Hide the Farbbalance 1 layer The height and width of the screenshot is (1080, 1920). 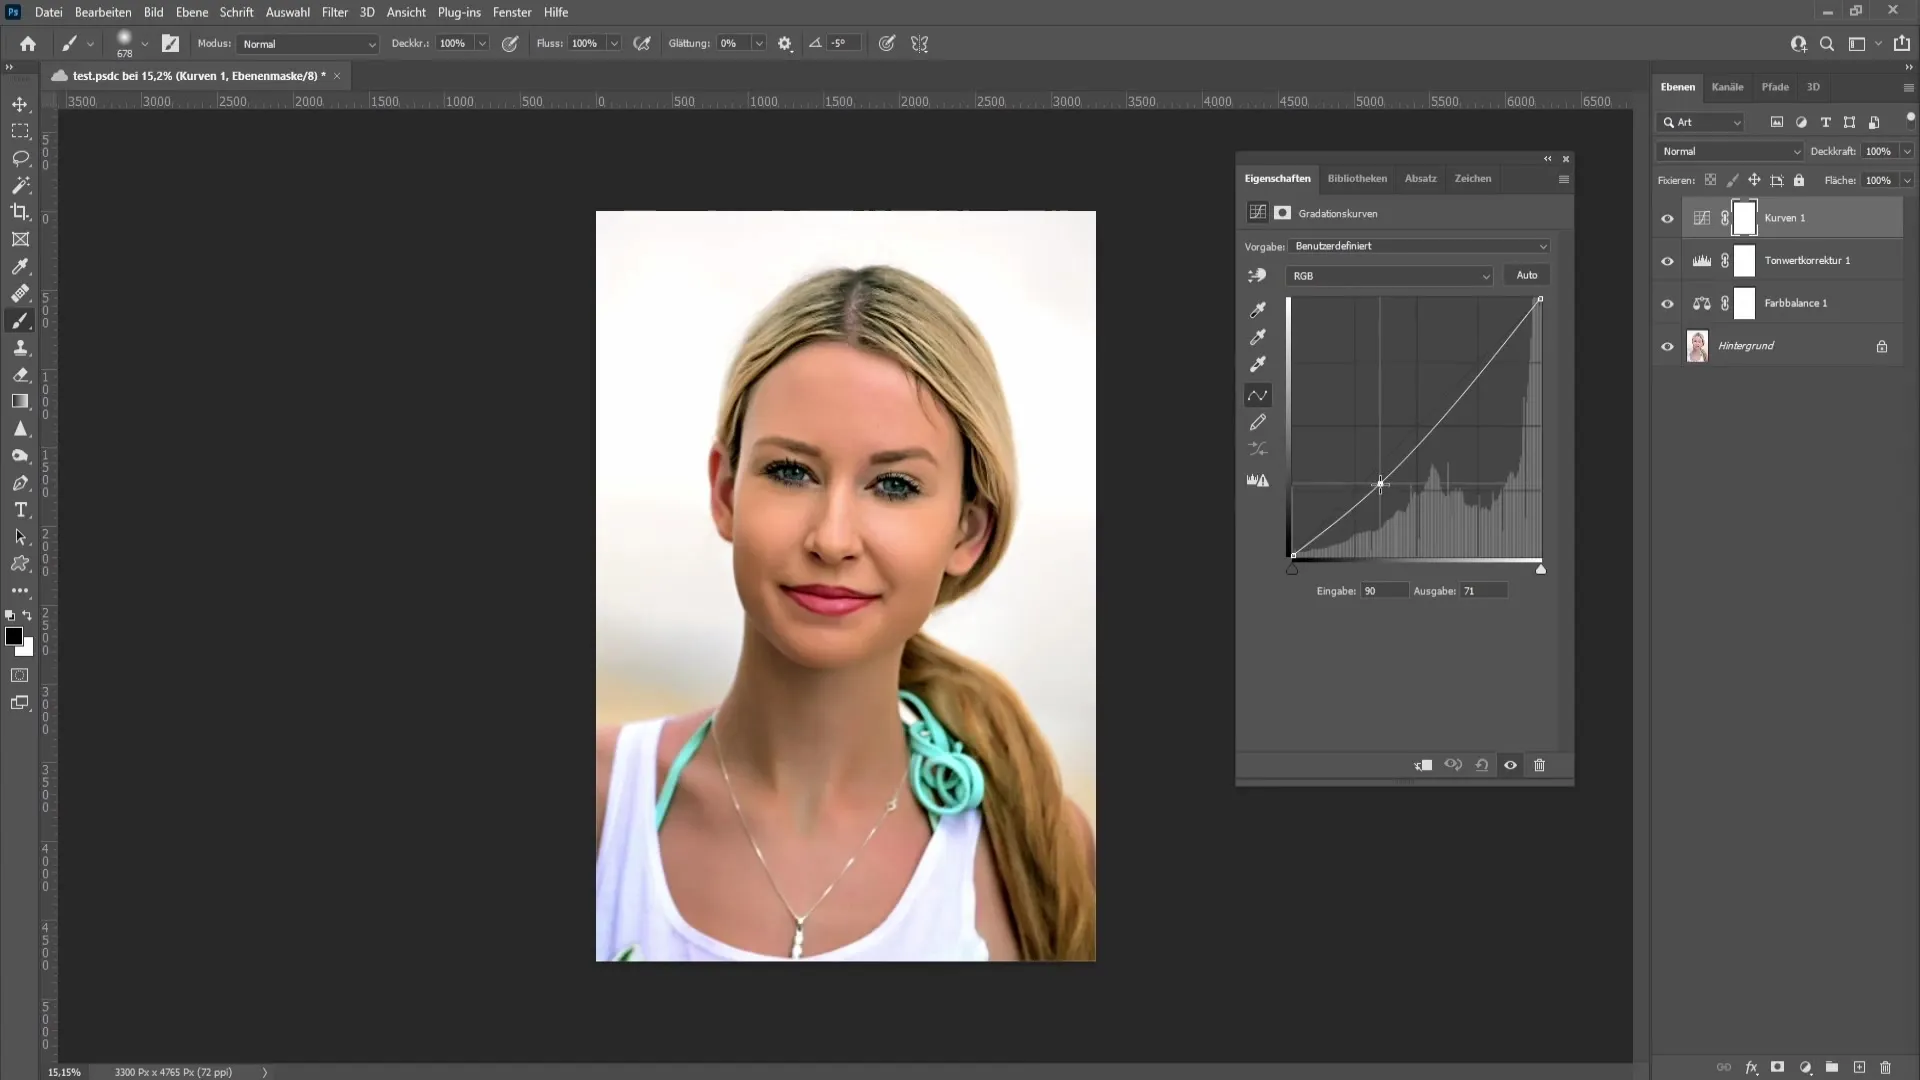tap(1667, 302)
